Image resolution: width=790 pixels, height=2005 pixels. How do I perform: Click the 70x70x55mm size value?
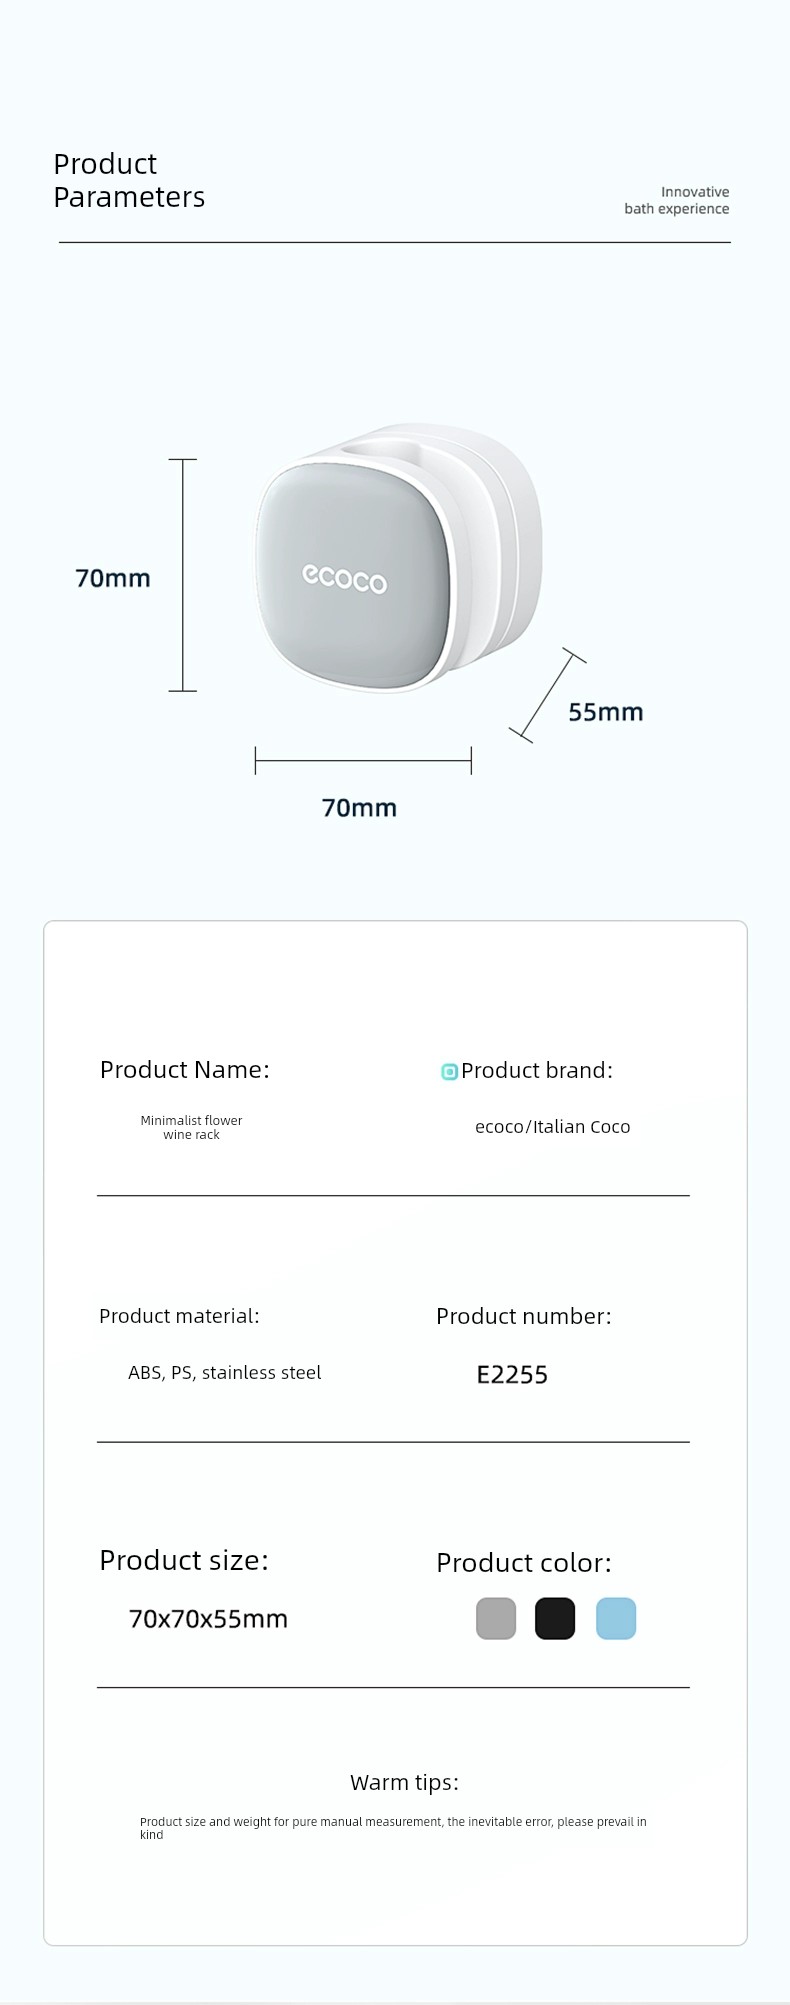(208, 1619)
